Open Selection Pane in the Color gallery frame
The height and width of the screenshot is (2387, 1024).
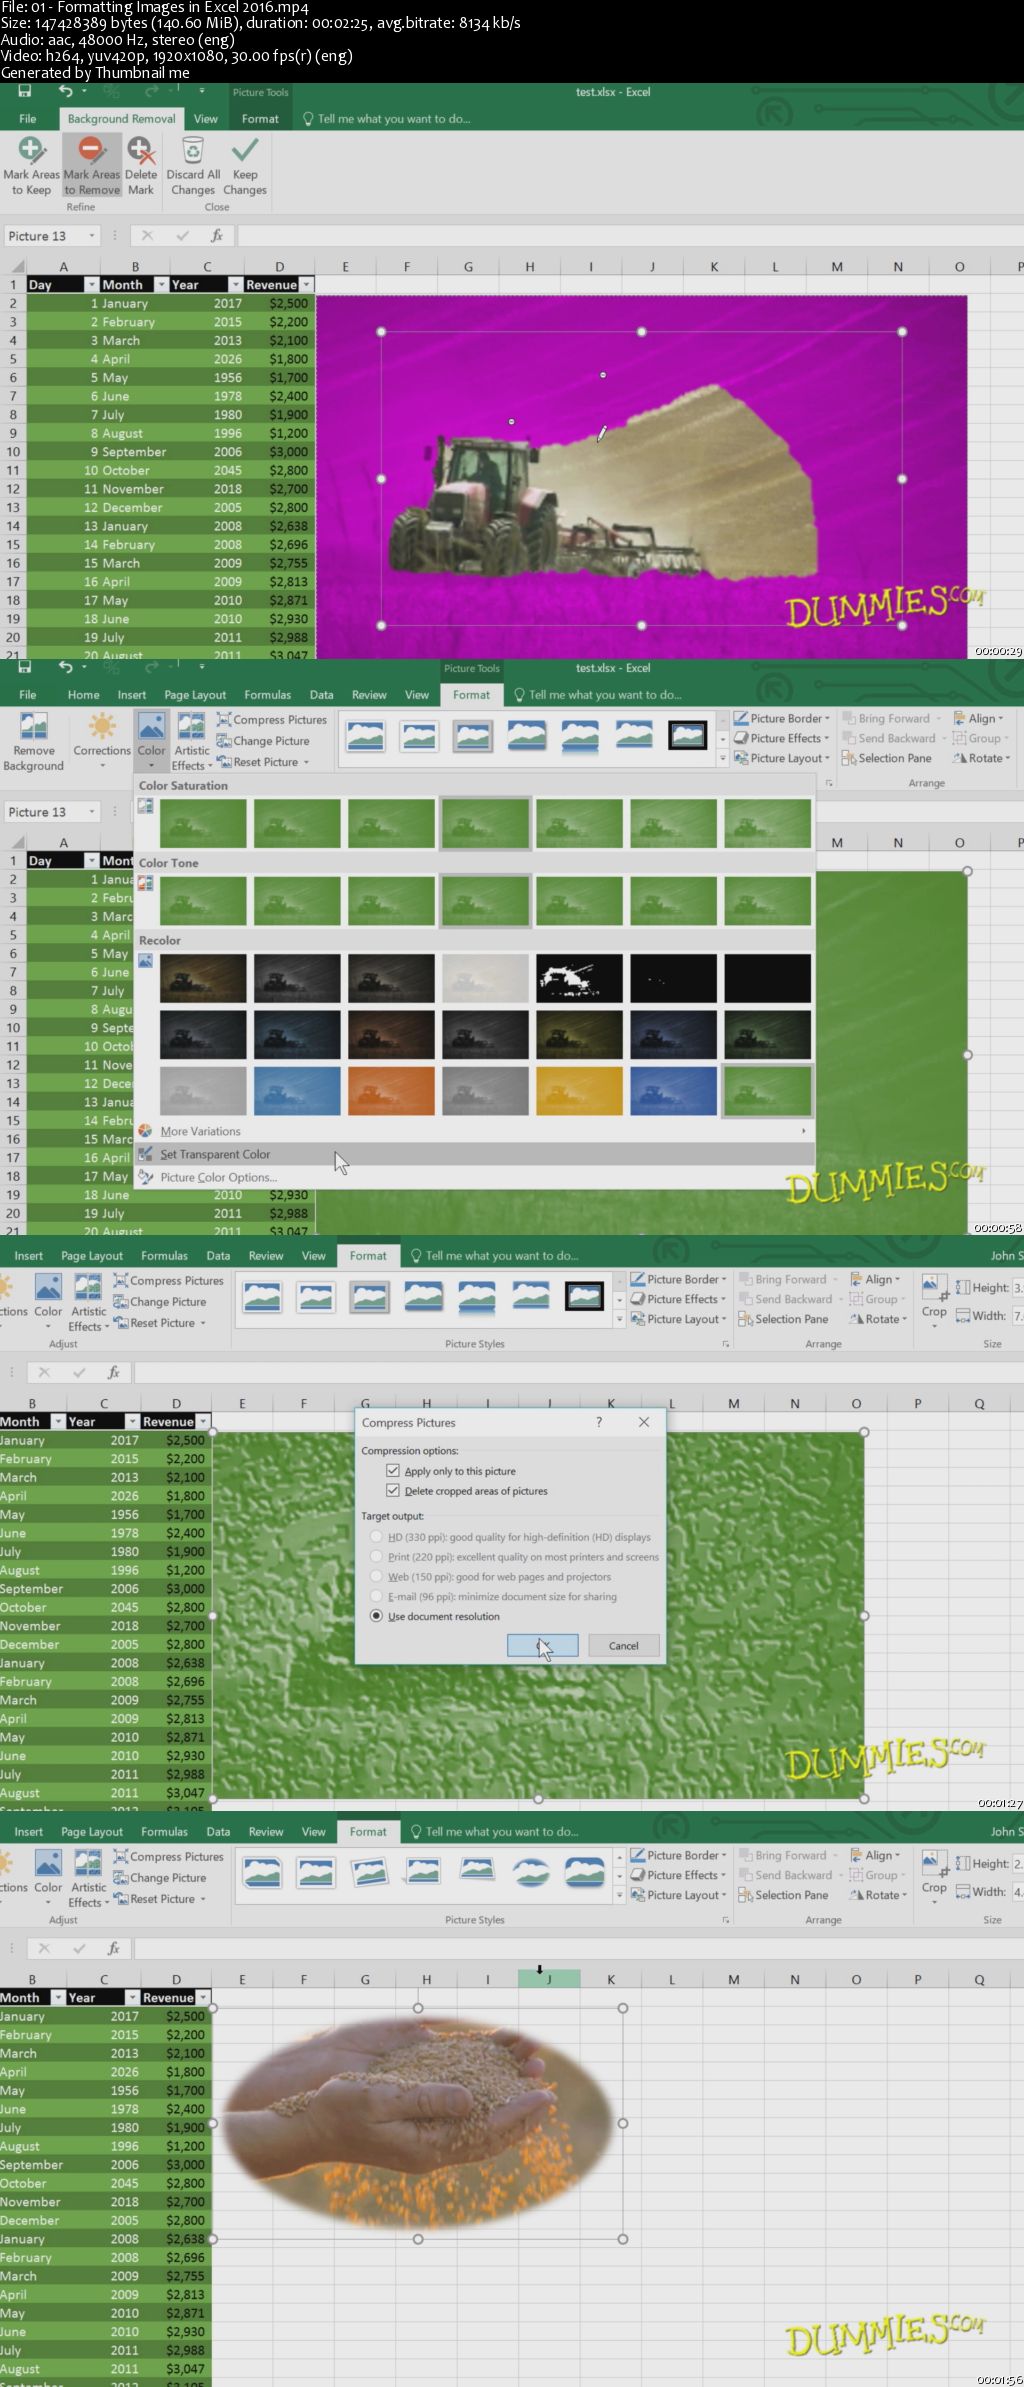(887, 758)
